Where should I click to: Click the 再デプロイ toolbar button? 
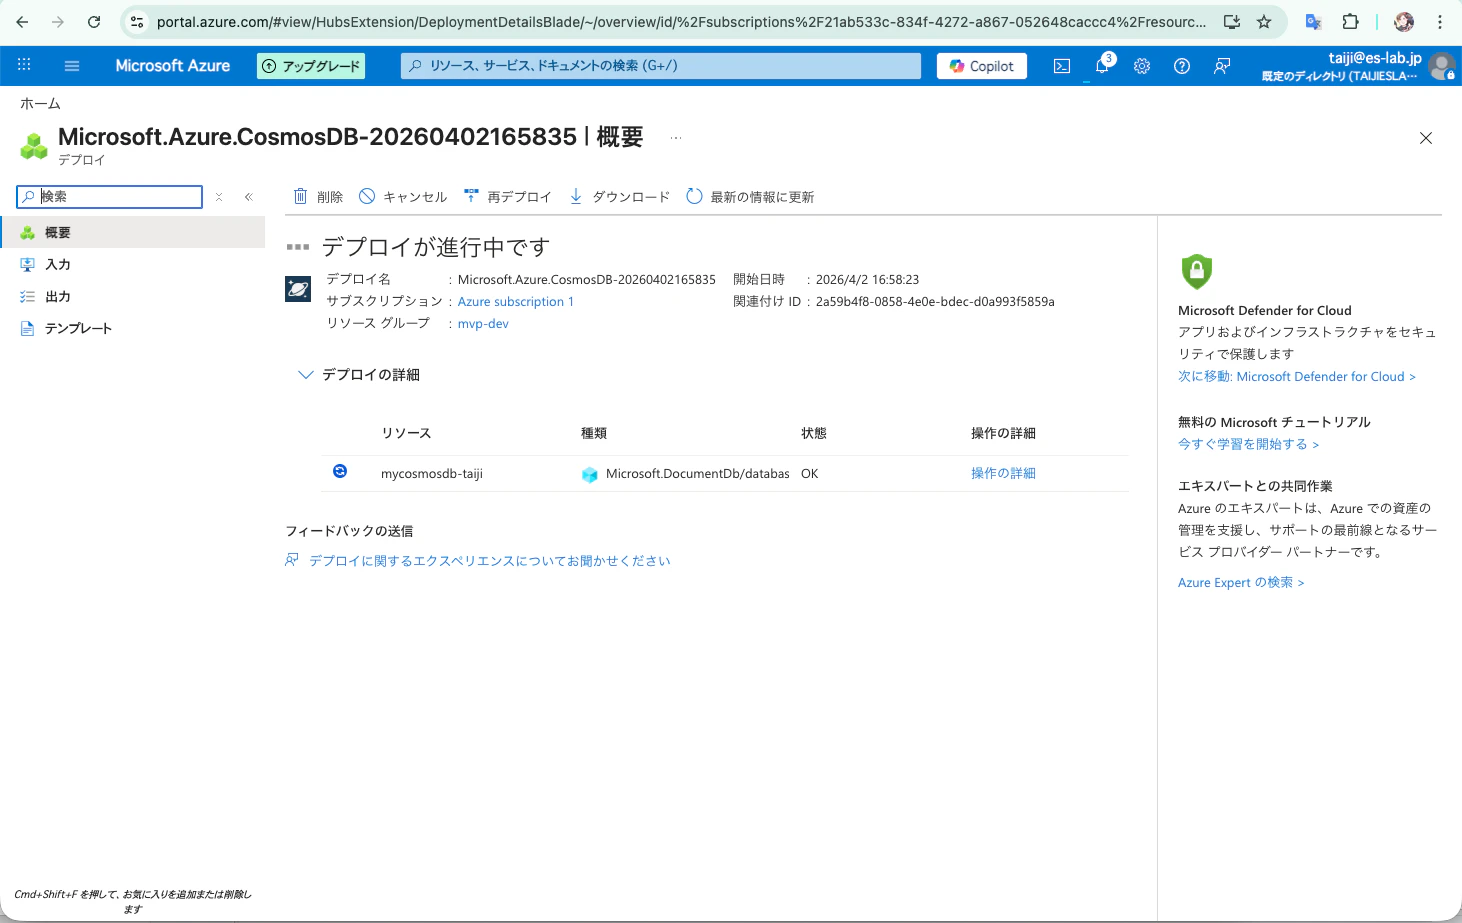[x=508, y=197]
